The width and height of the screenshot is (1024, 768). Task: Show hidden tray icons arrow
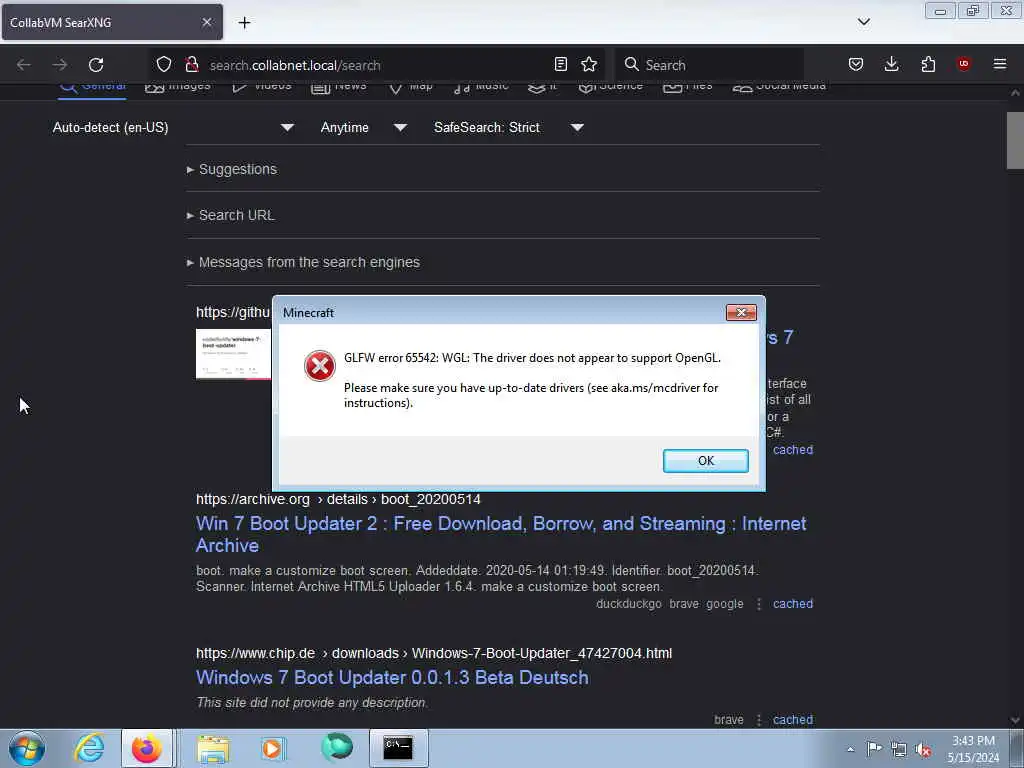[x=850, y=749]
